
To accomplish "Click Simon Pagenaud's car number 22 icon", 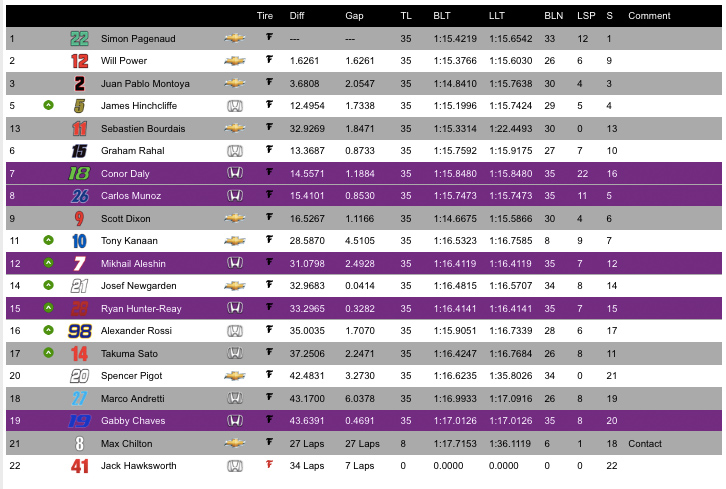I will click(79, 38).
